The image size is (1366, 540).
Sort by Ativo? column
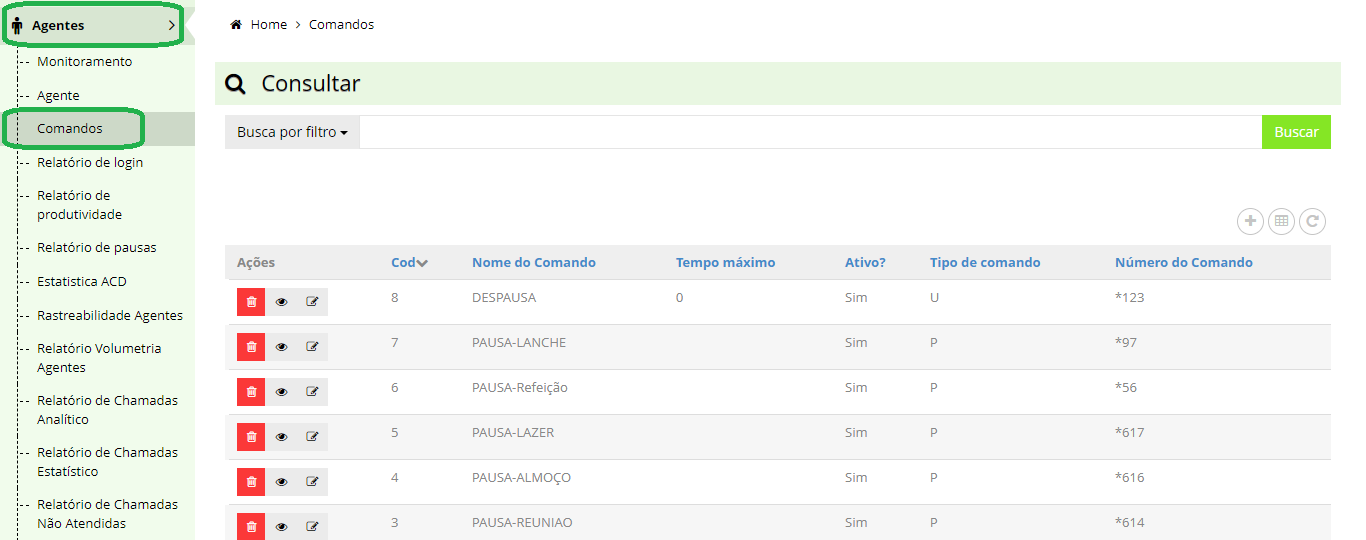865,263
